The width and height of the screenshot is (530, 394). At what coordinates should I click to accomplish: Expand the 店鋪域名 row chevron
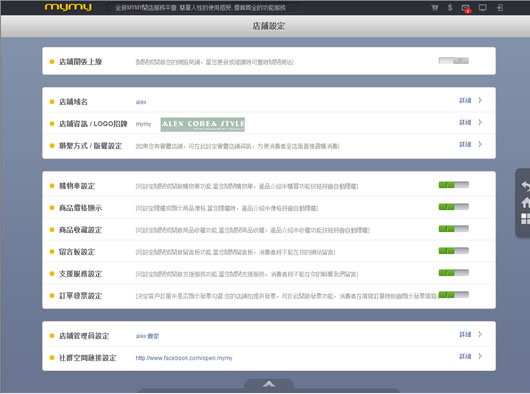pyautogui.click(x=480, y=100)
